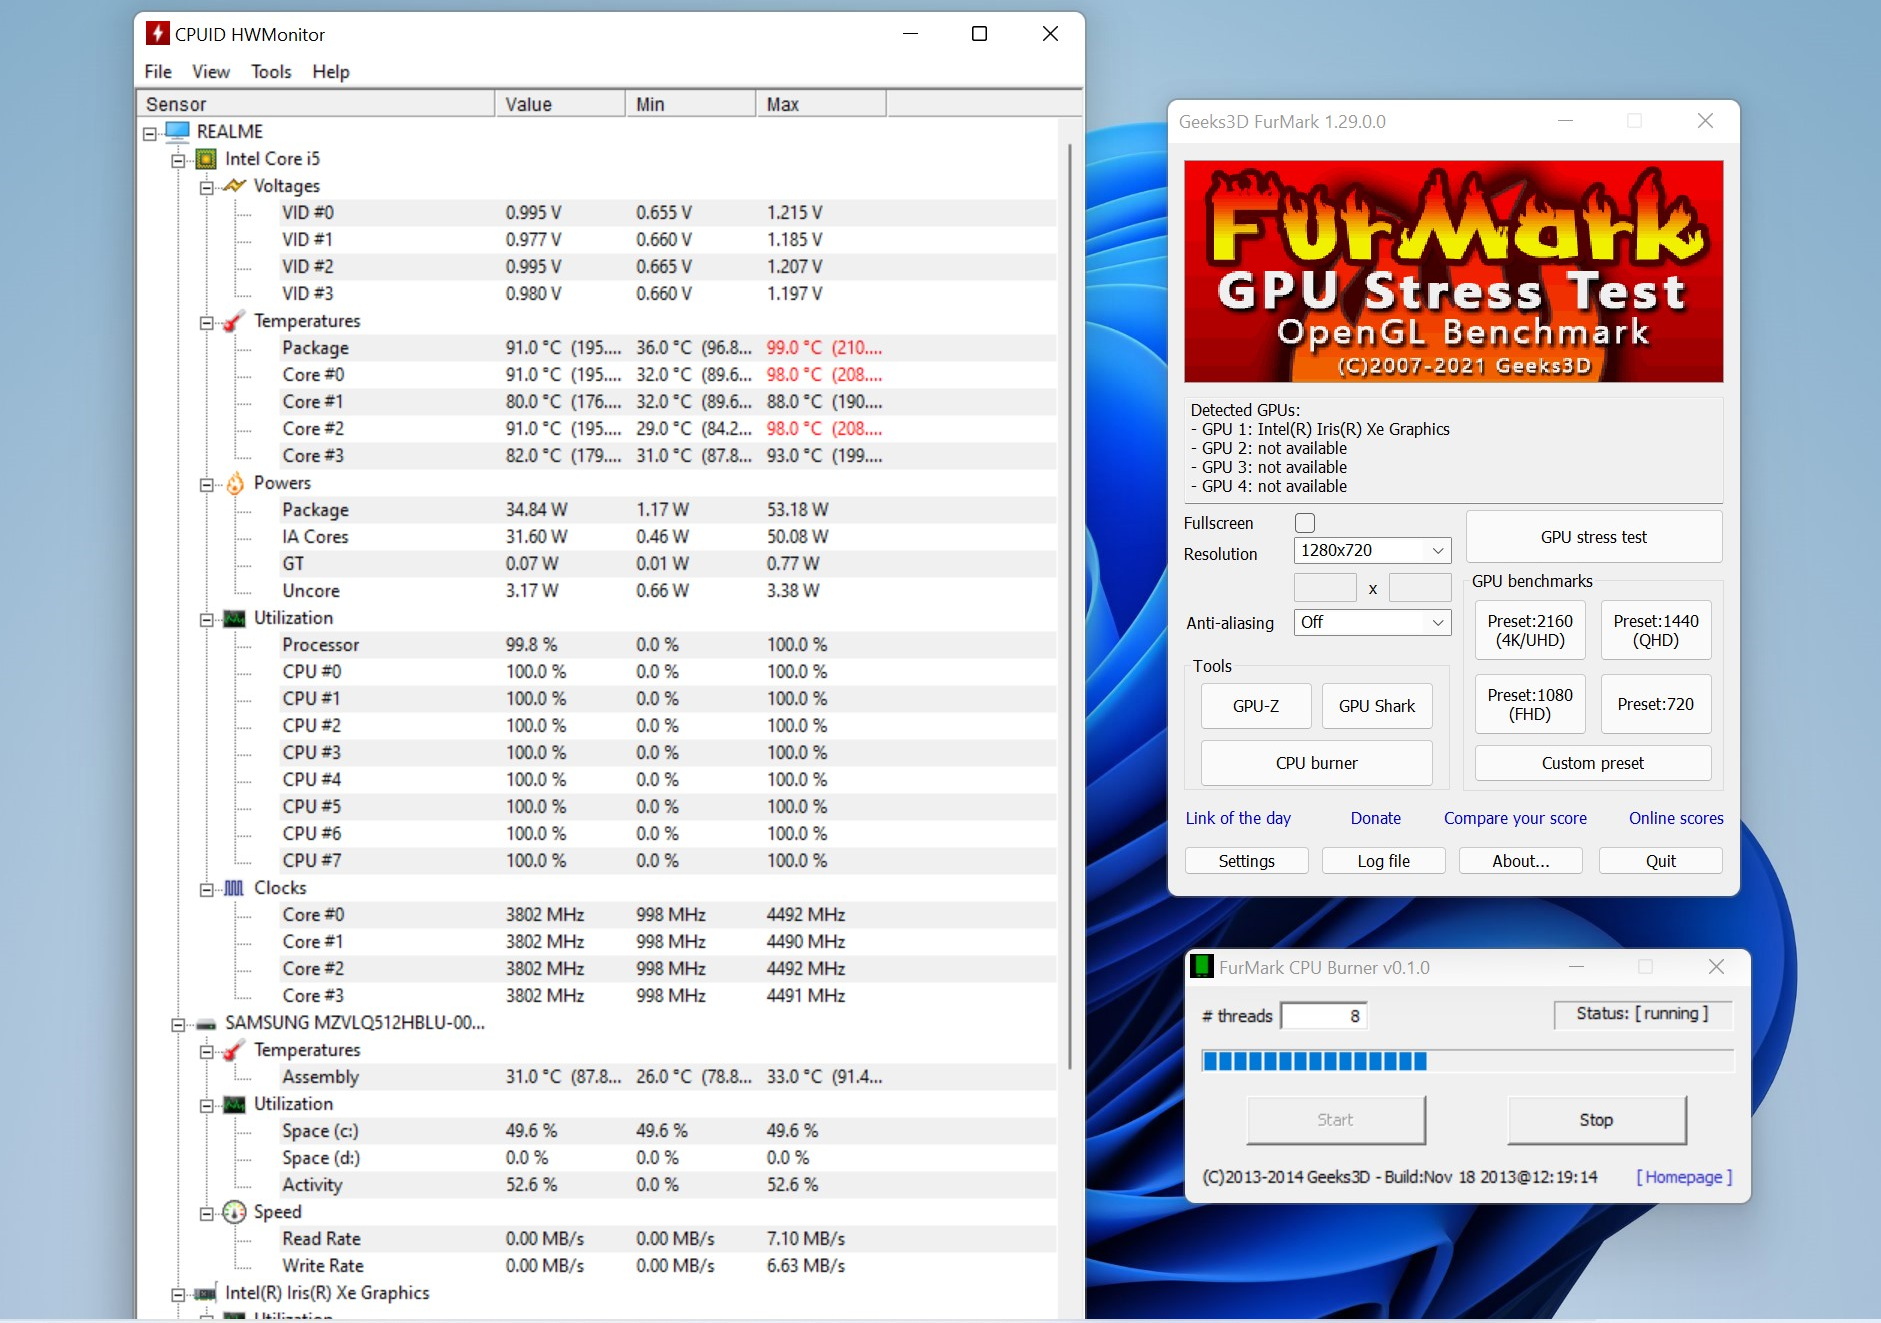Click the custom resolution height field
The width and height of the screenshot is (1881, 1323).
1420,588
